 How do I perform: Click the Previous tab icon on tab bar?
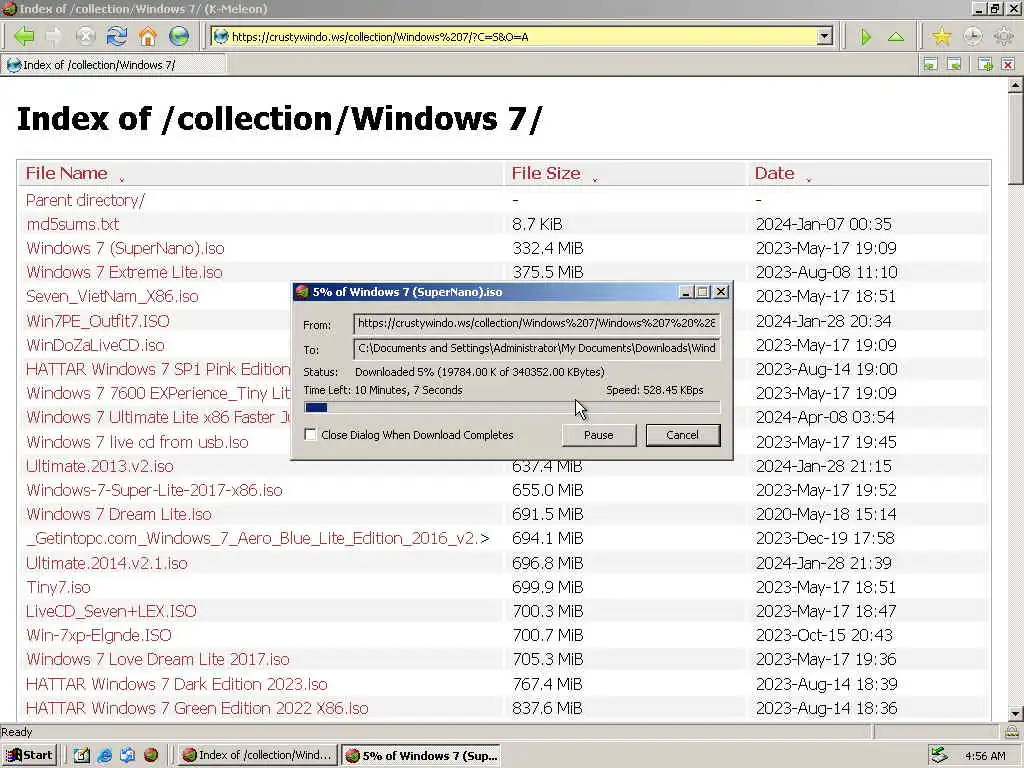(930, 64)
